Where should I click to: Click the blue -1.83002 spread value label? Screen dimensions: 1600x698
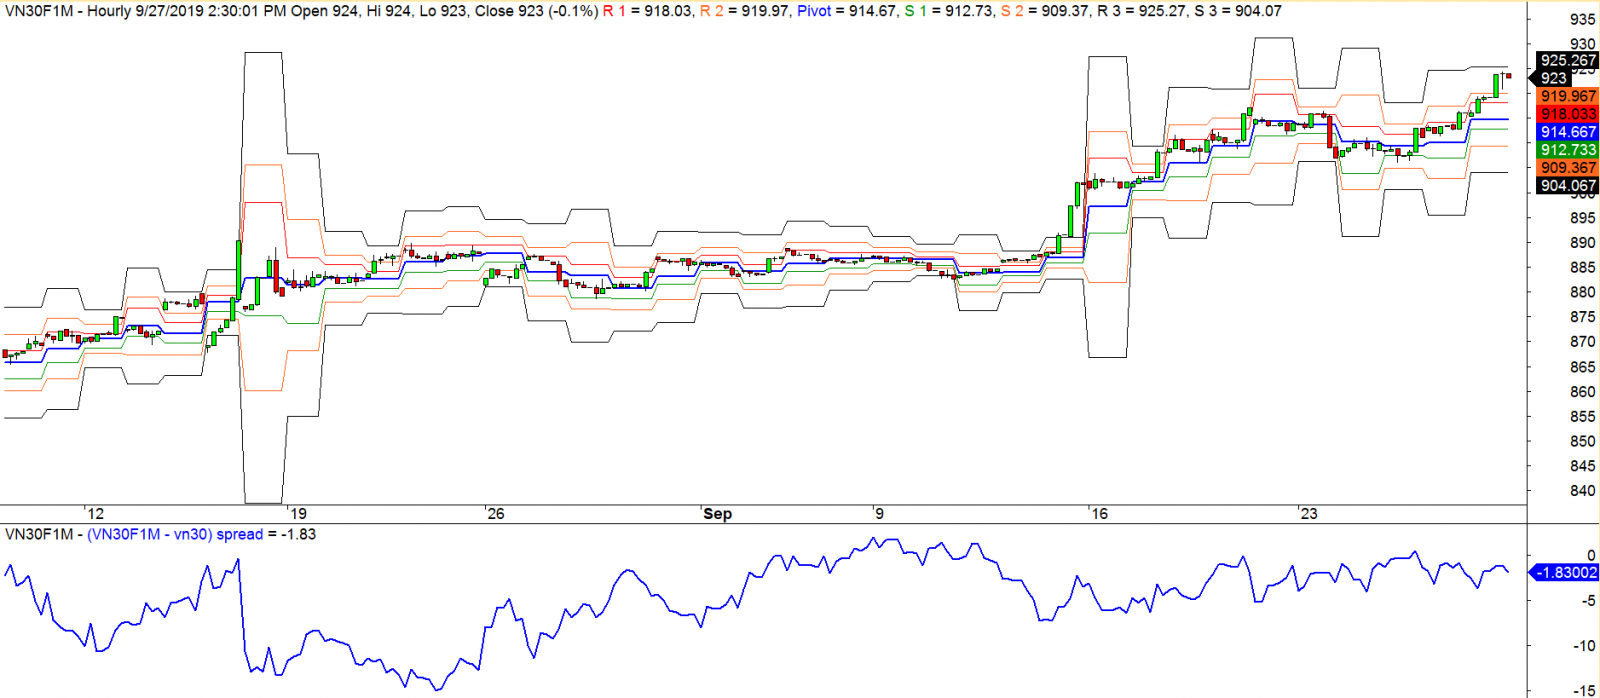(x=1565, y=573)
